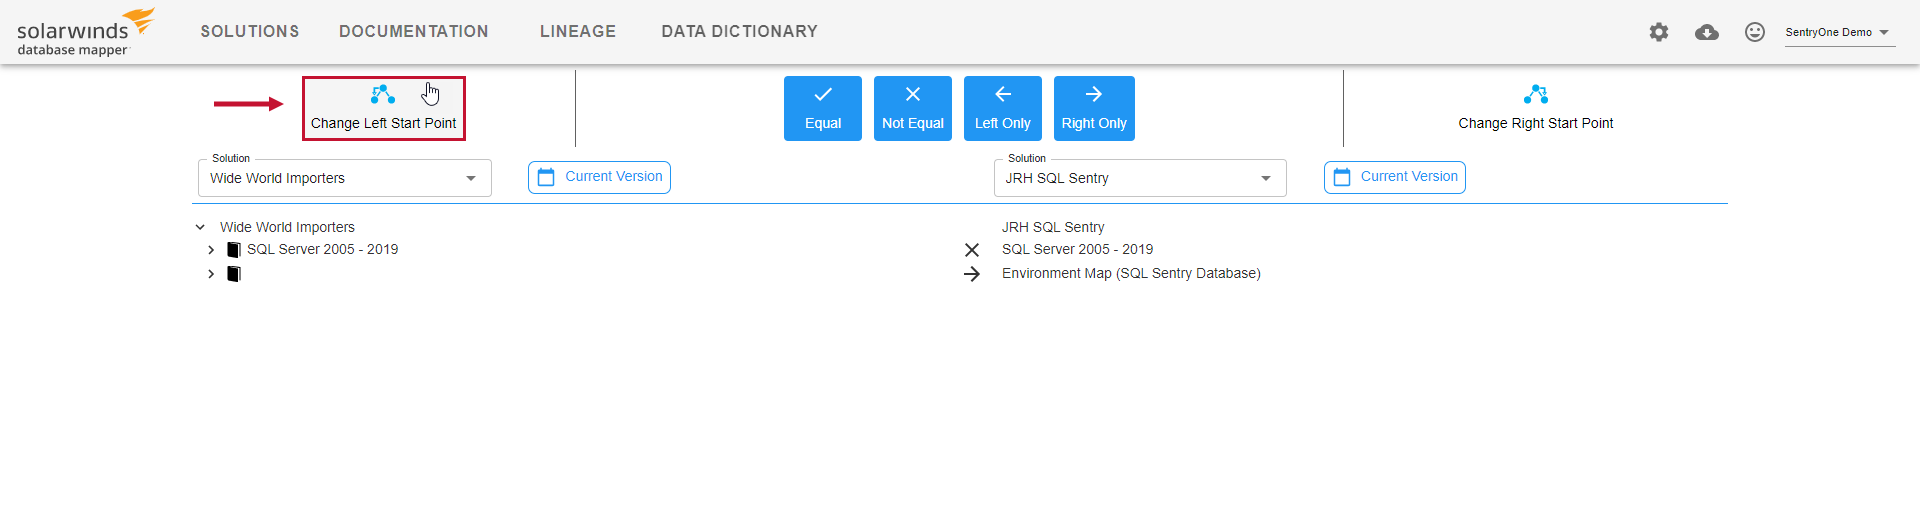This screenshot has width=1920, height=510.
Task: Click the SolarWinds Database Mapper logo
Action: [86, 32]
